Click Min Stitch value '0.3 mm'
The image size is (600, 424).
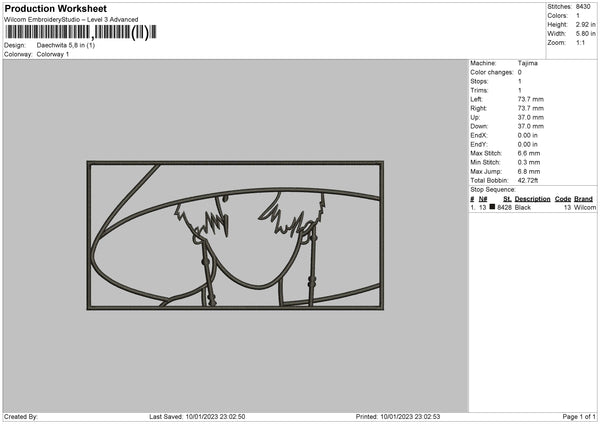tap(529, 163)
